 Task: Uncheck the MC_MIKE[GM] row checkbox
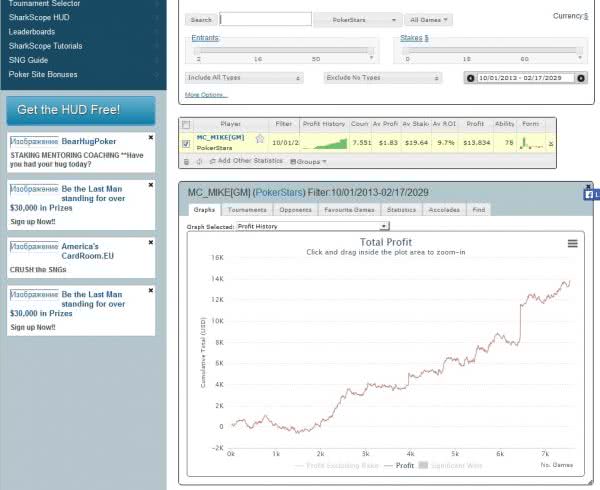point(186,143)
